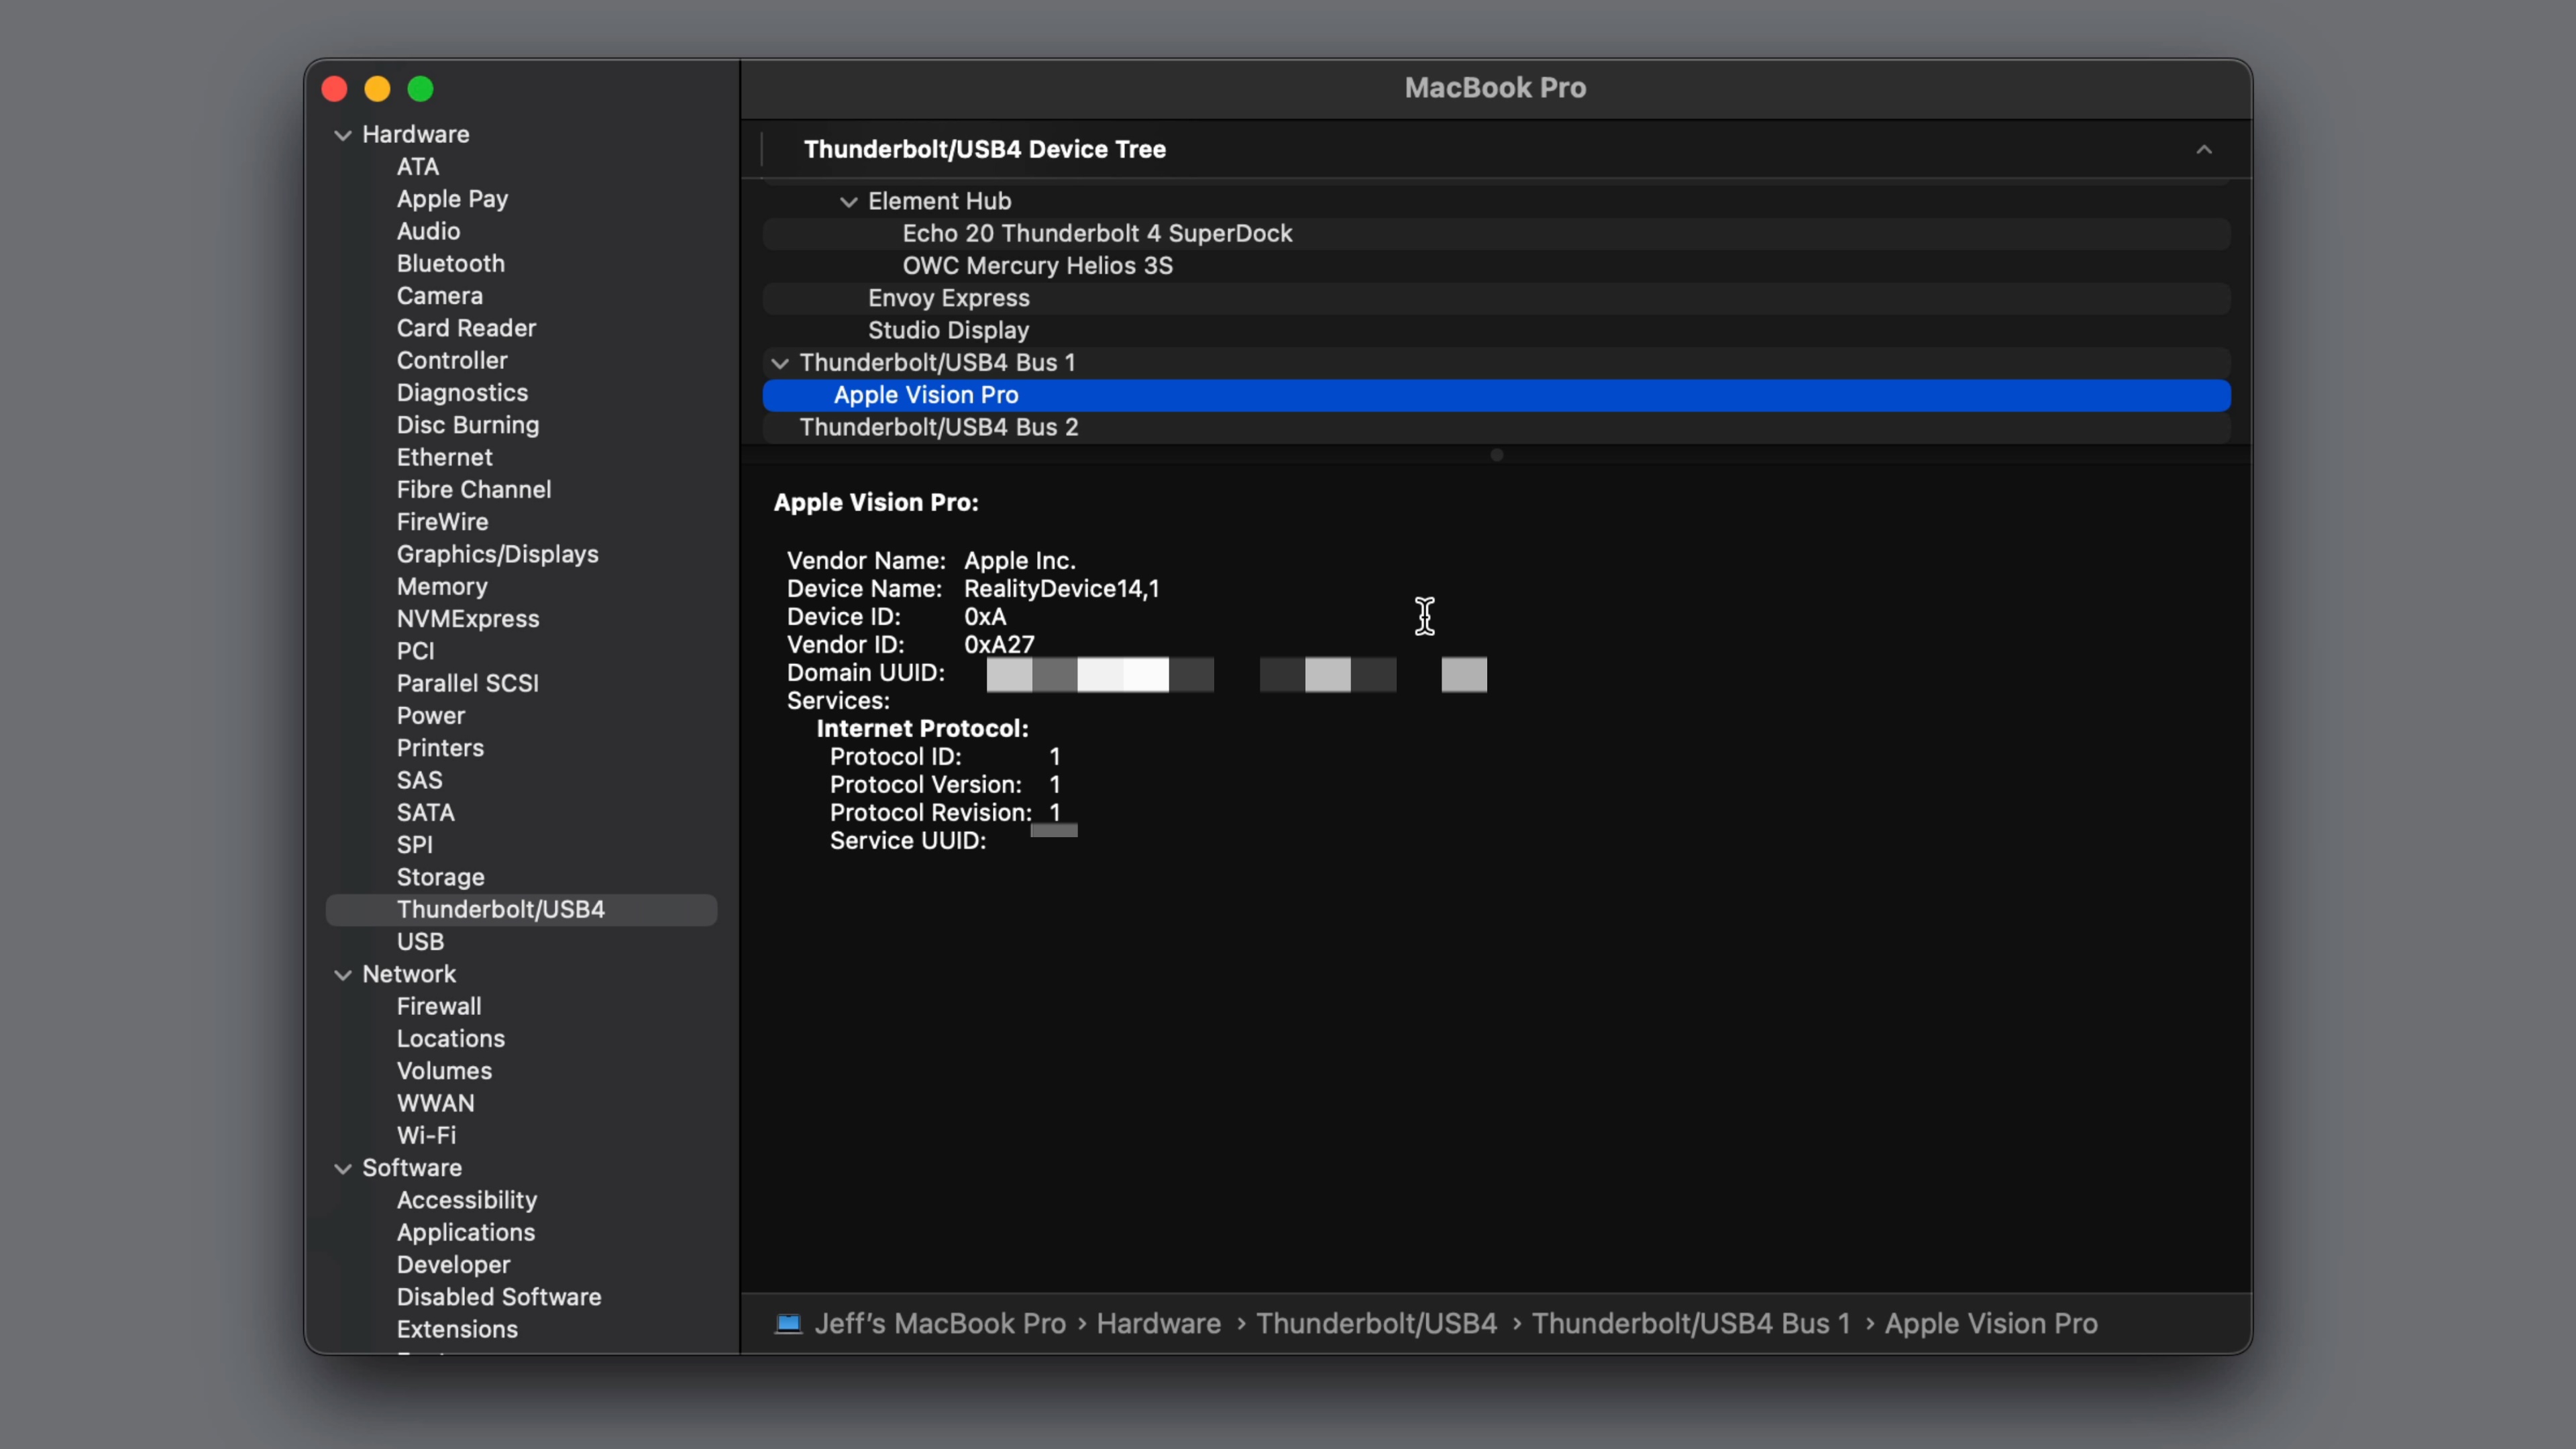Image resolution: width=2576 pixels, height=1449 pixels.
Task: Open the Bluetooth hardware category
Action: point(450,263)
